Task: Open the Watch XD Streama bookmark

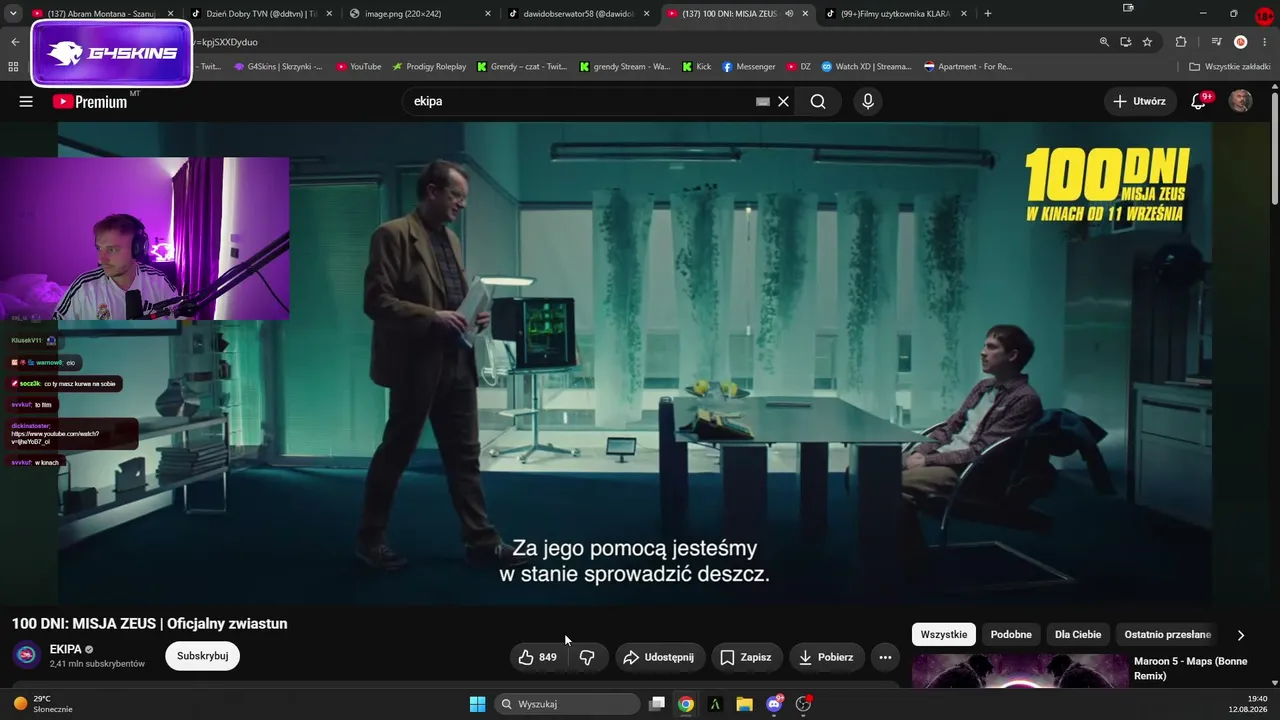Action: point(867,67)
